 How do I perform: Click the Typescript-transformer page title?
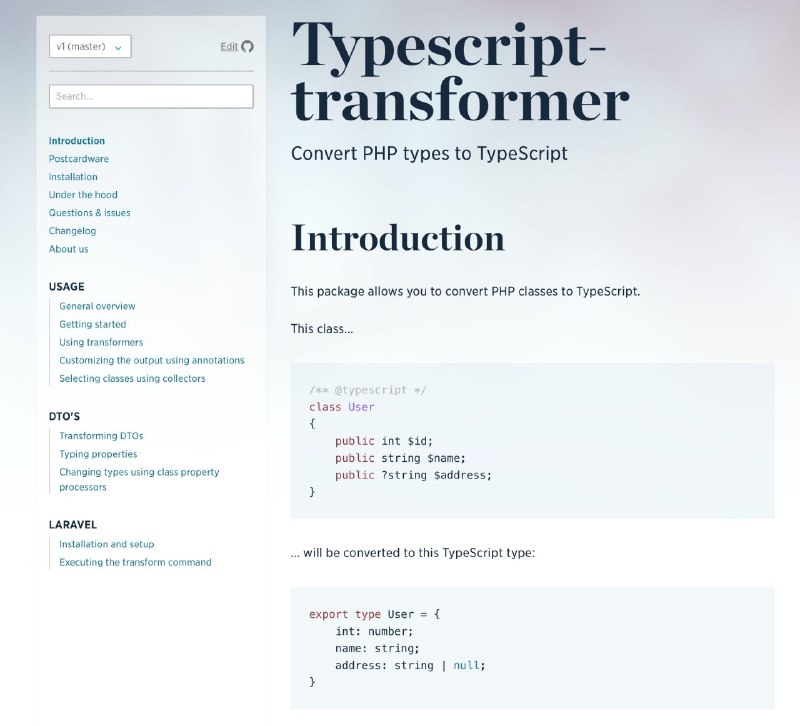pos(459,71)
